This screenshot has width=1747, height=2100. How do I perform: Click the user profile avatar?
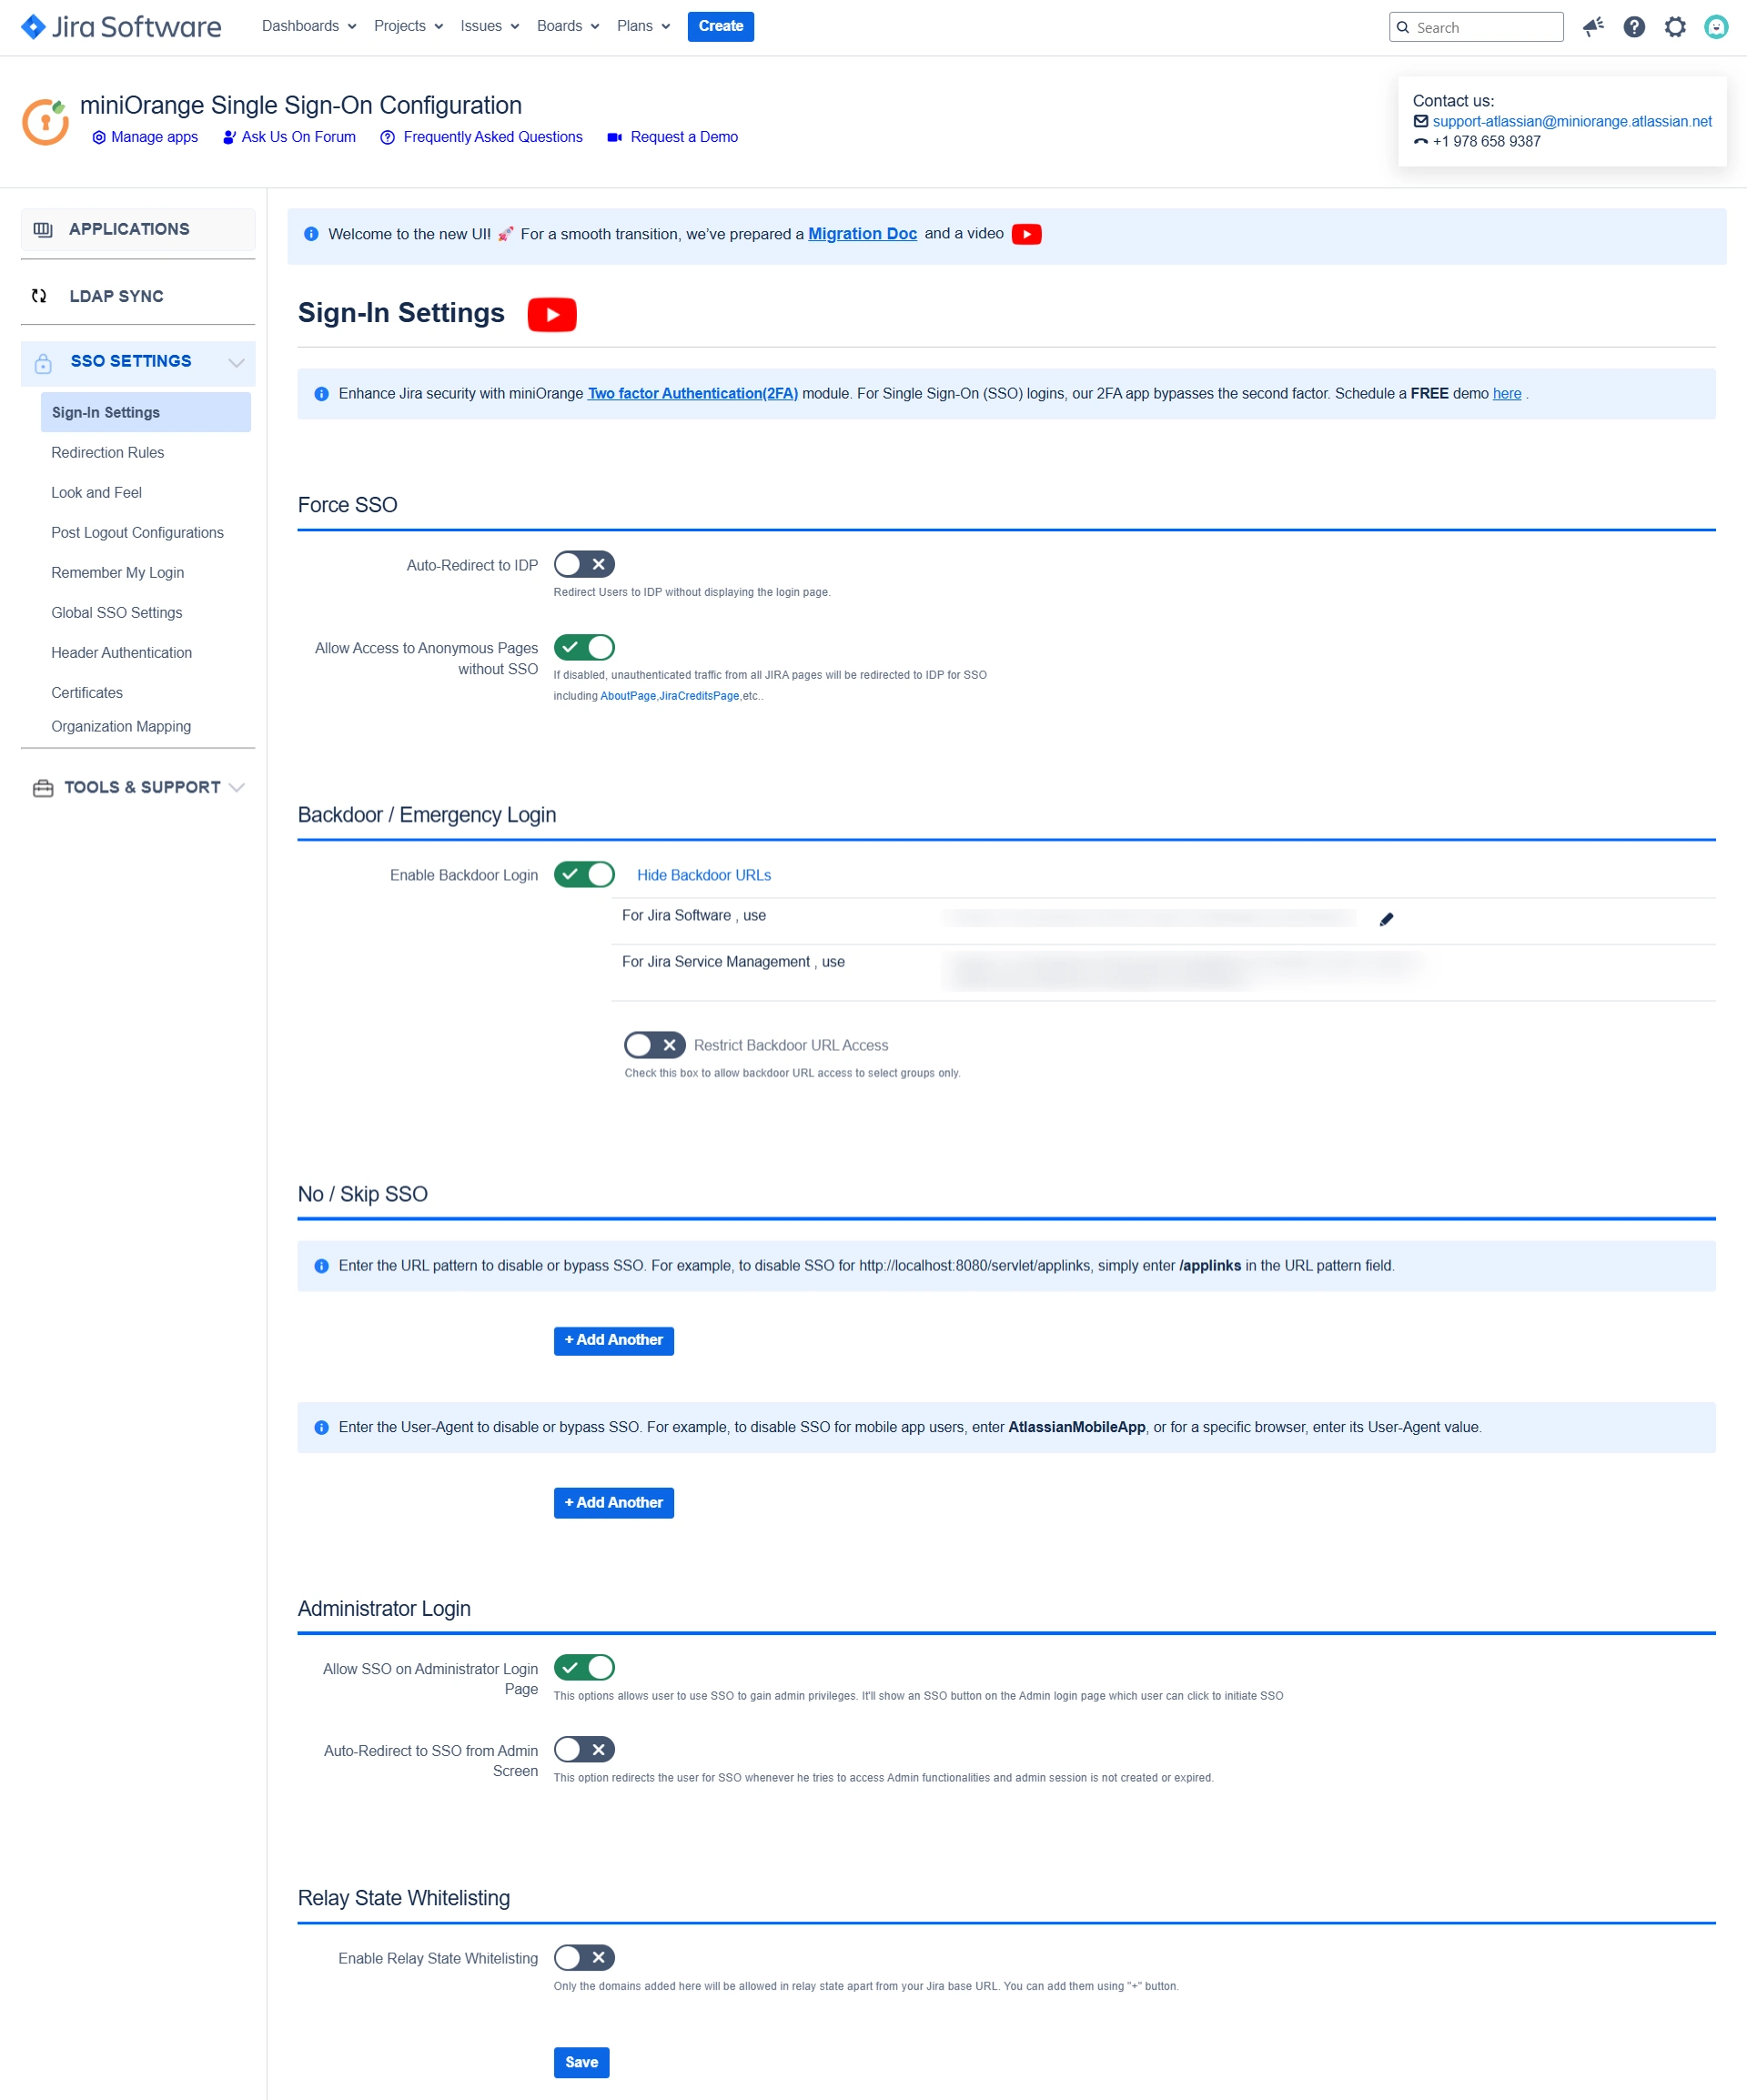pyautogui.click(x=1716, y=27)
